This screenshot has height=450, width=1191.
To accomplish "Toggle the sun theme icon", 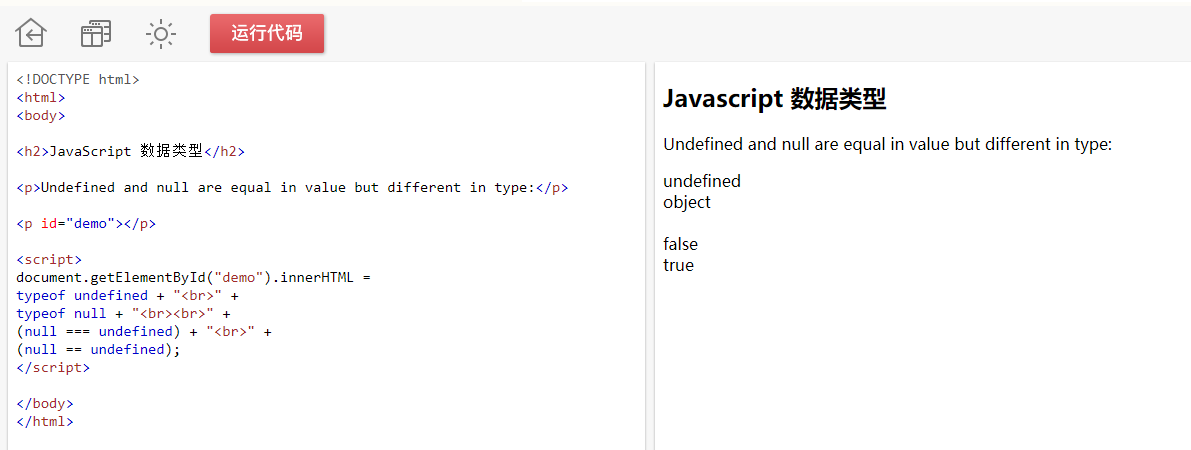I will [x=160, y=33].
